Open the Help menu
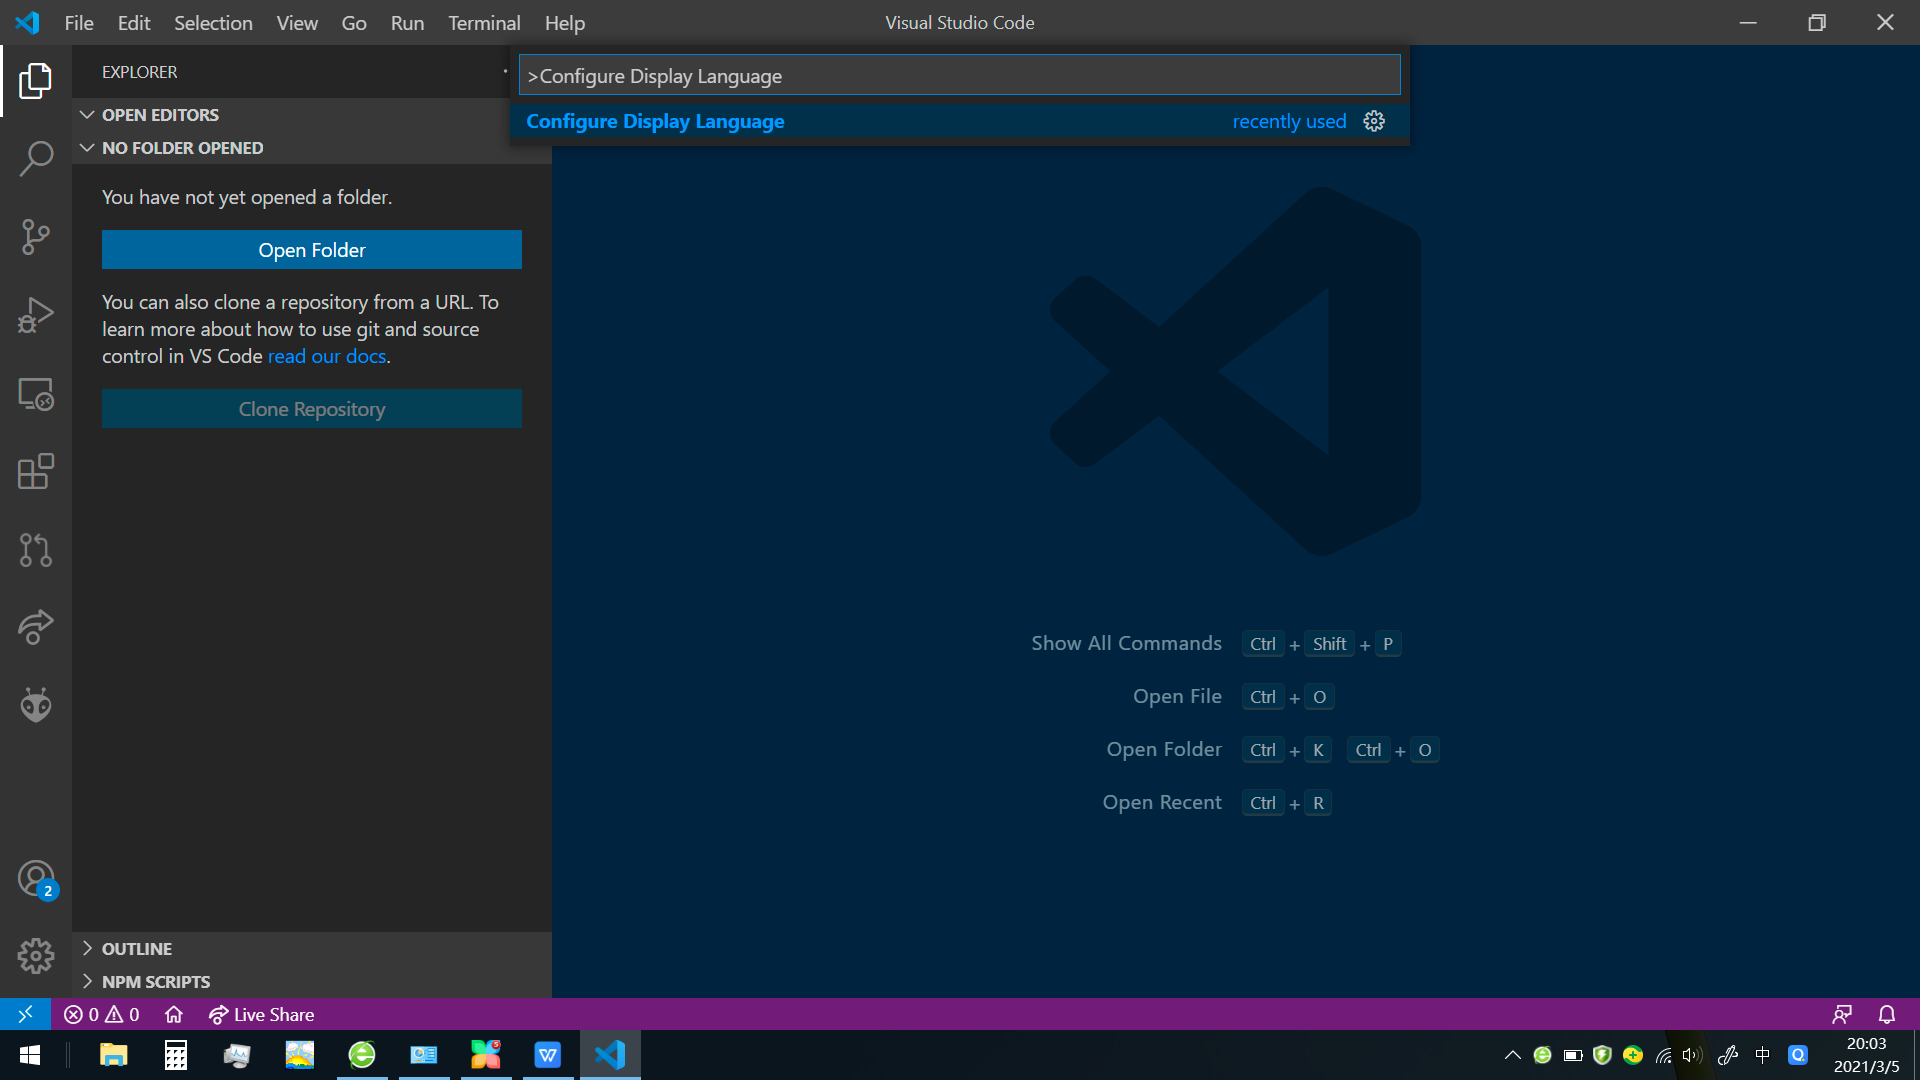 (x=565, y=22)
